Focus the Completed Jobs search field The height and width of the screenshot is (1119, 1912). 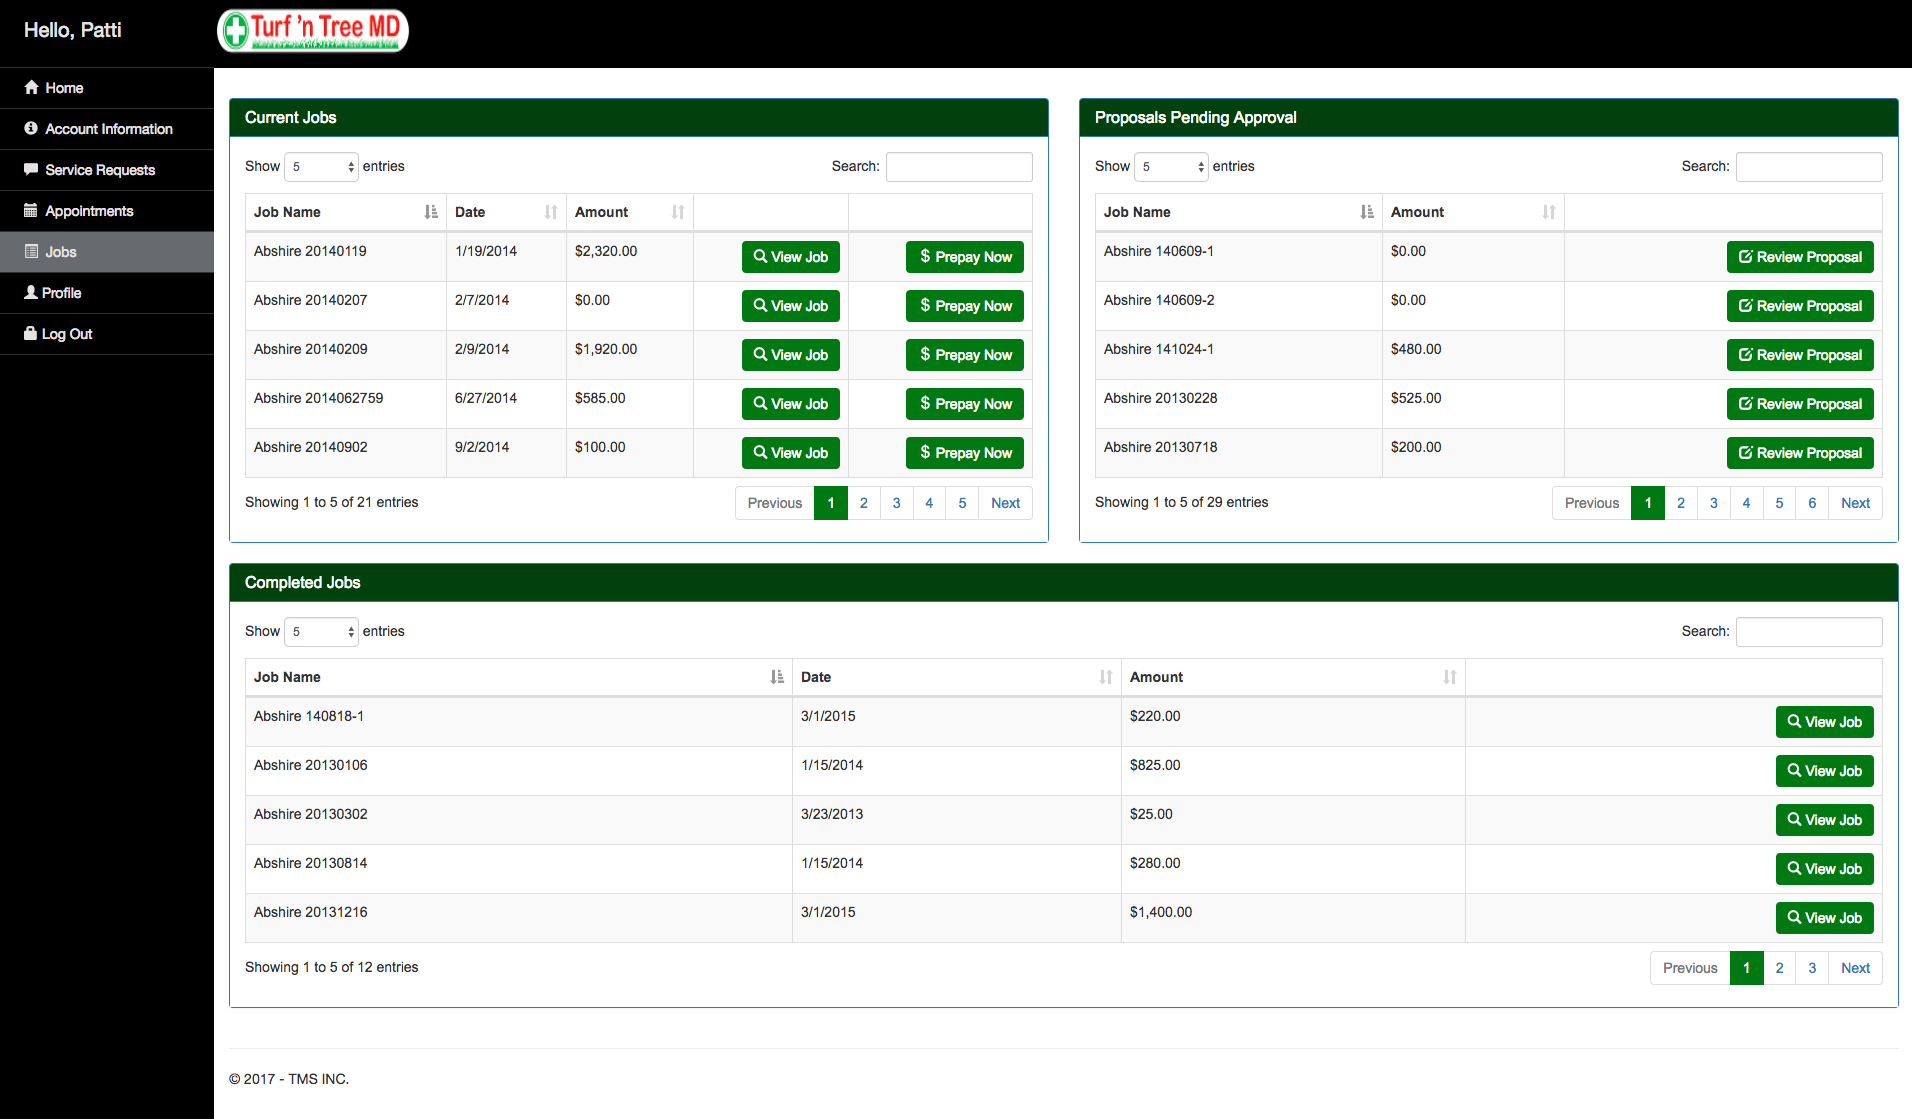pos(1809,631)
